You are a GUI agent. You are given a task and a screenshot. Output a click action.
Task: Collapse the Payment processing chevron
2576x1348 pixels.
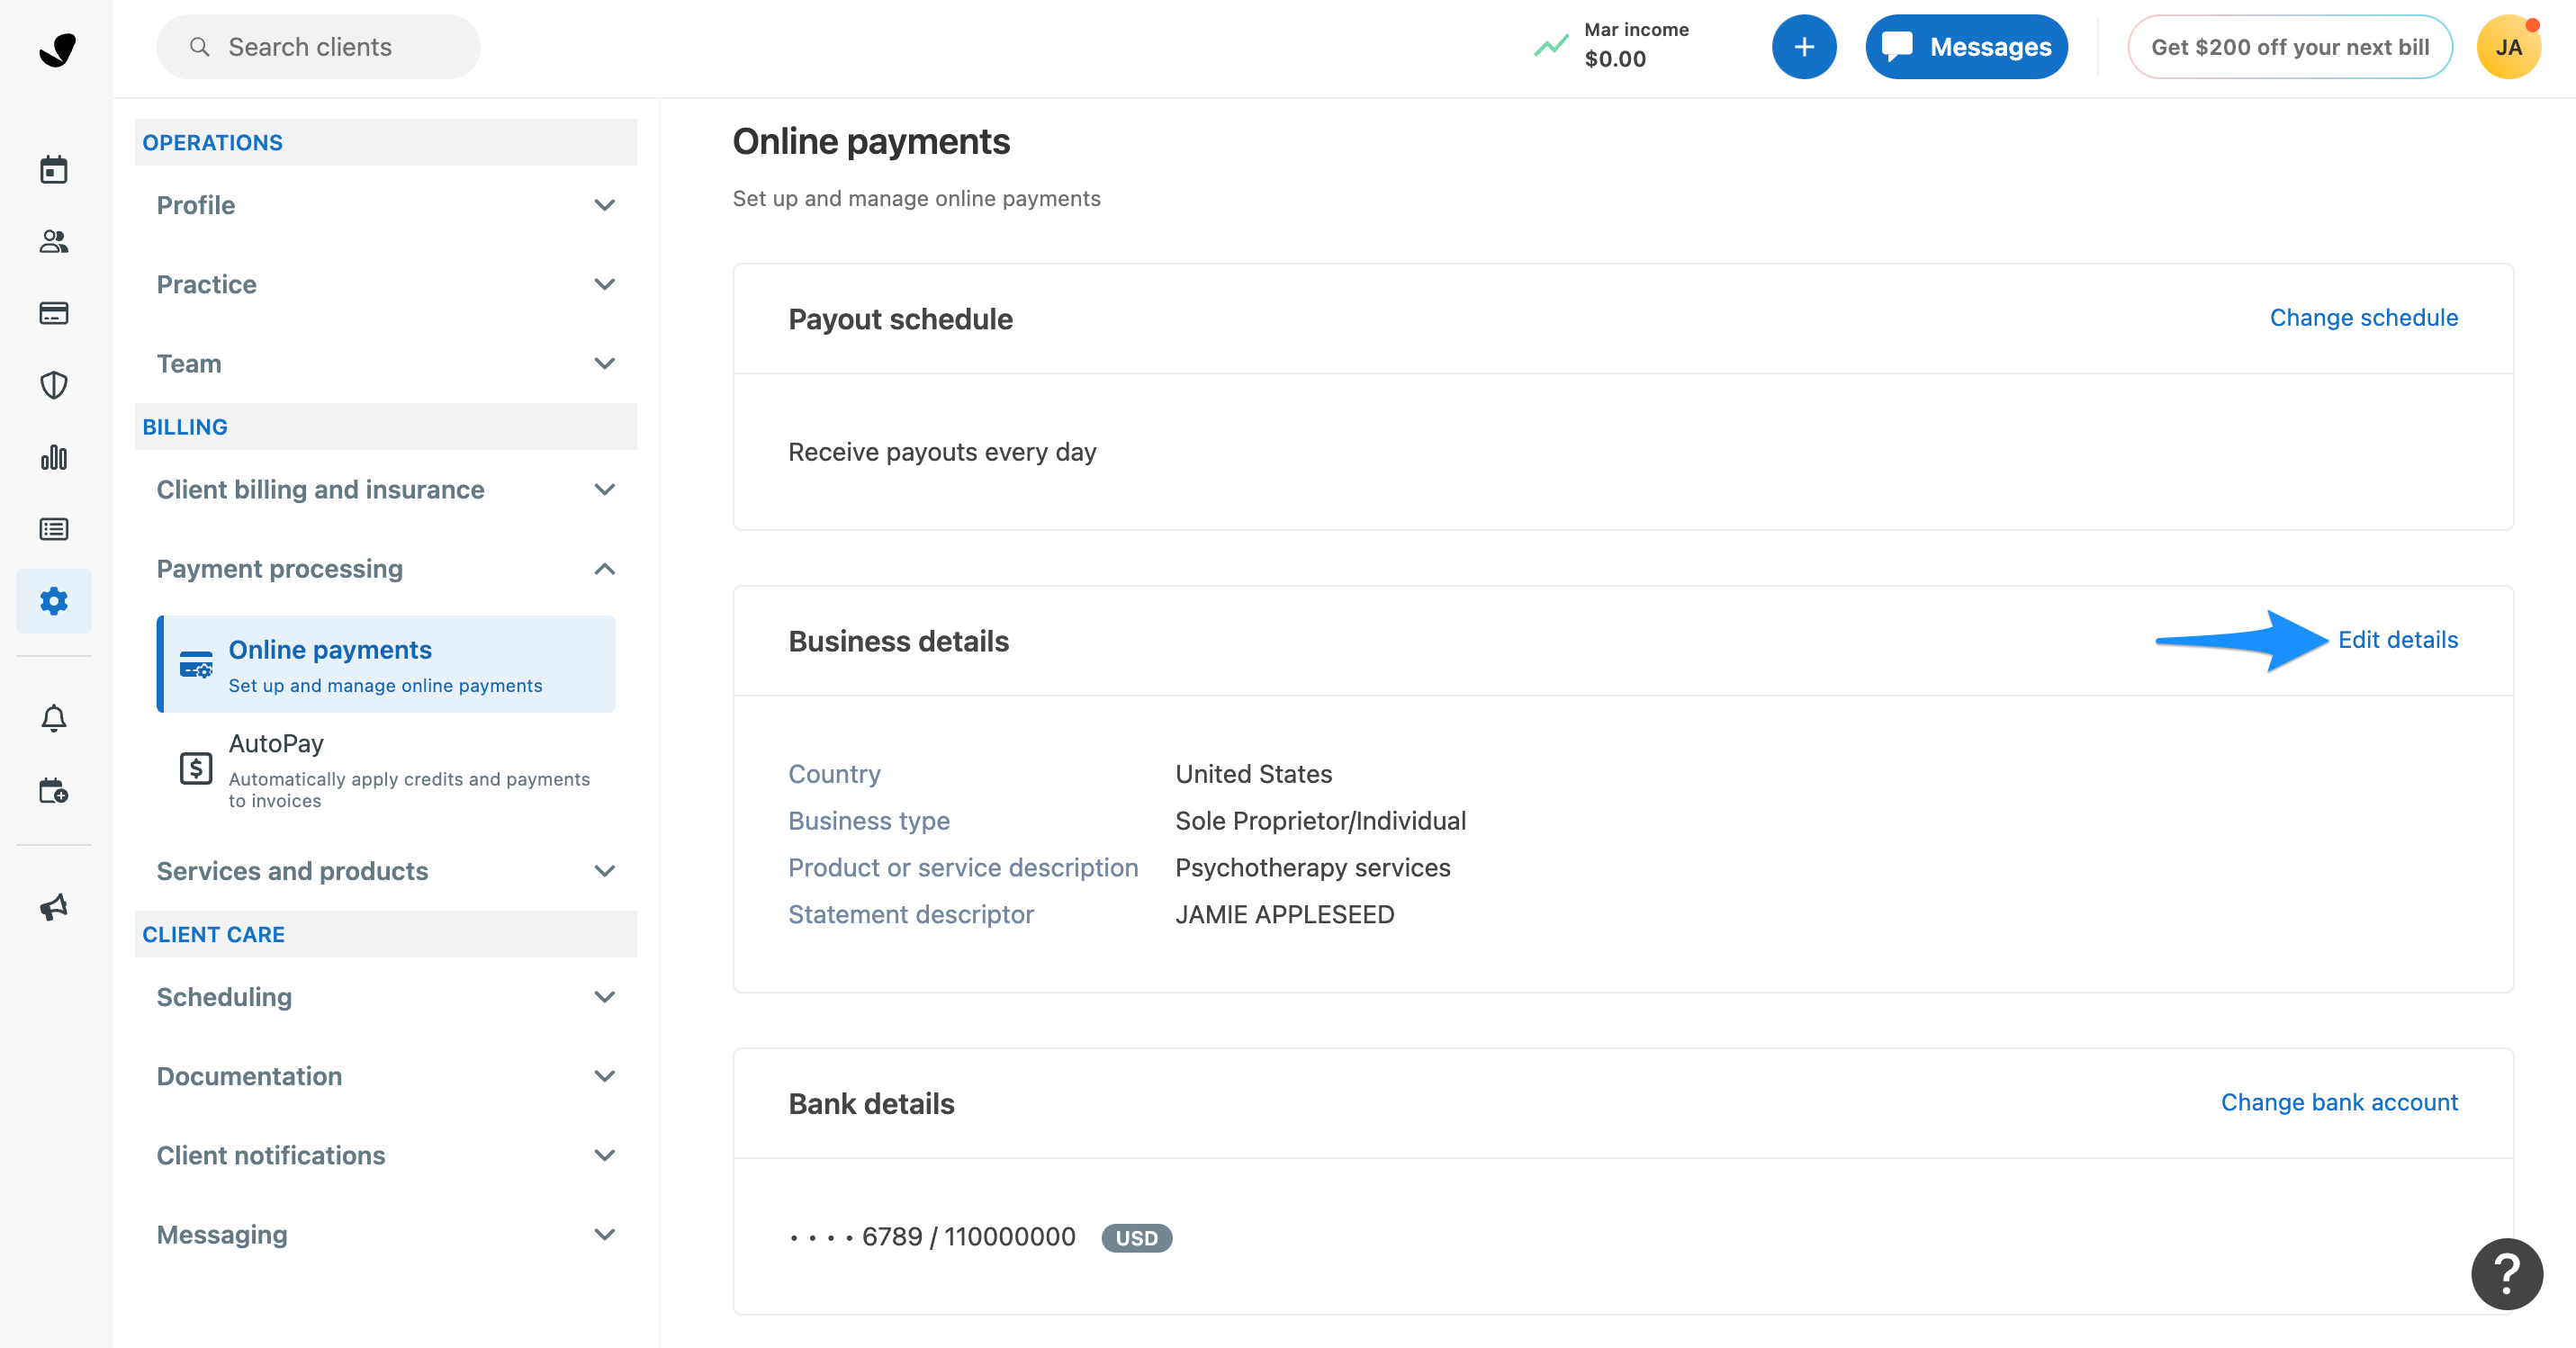tap(604, 569)
